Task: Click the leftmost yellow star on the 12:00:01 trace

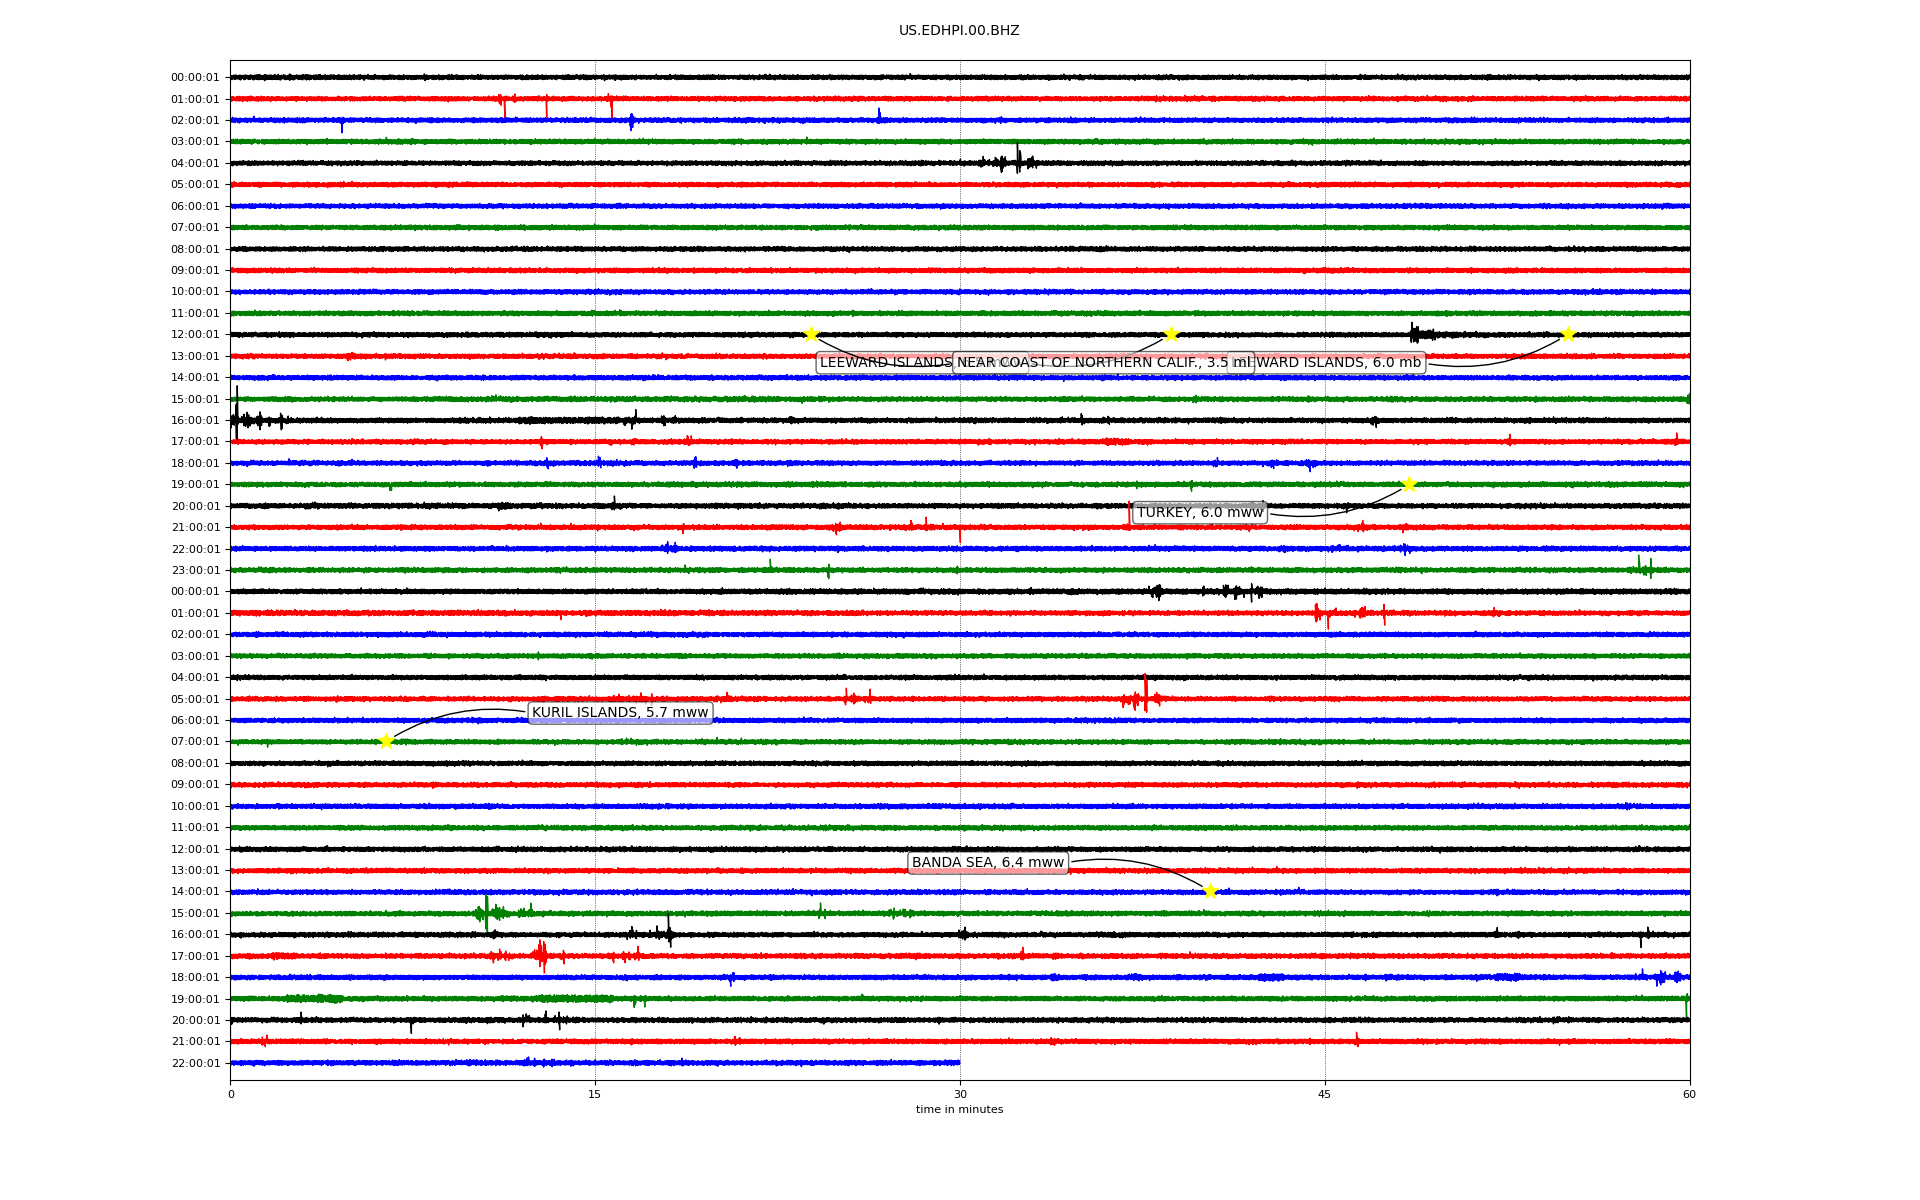Action: pyautogui.click(x=811, y=334)
